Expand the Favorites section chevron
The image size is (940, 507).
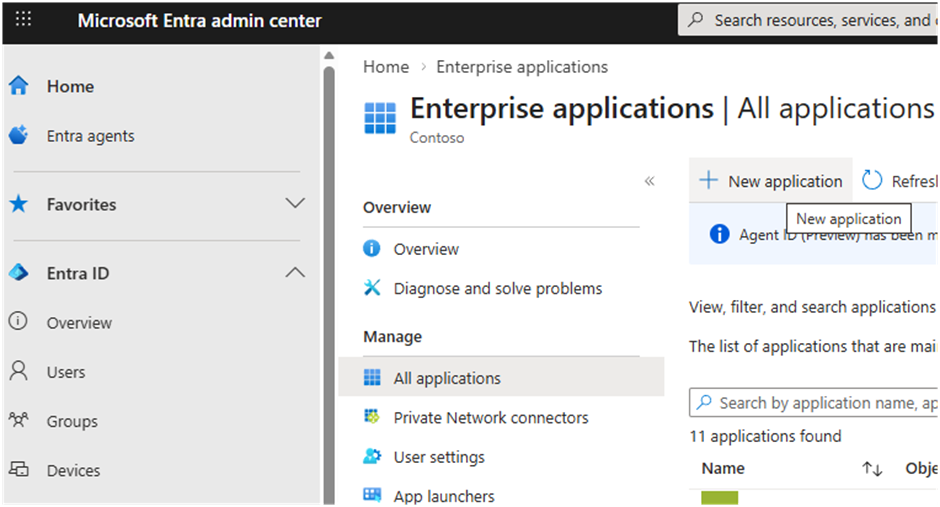click(295, 204)
